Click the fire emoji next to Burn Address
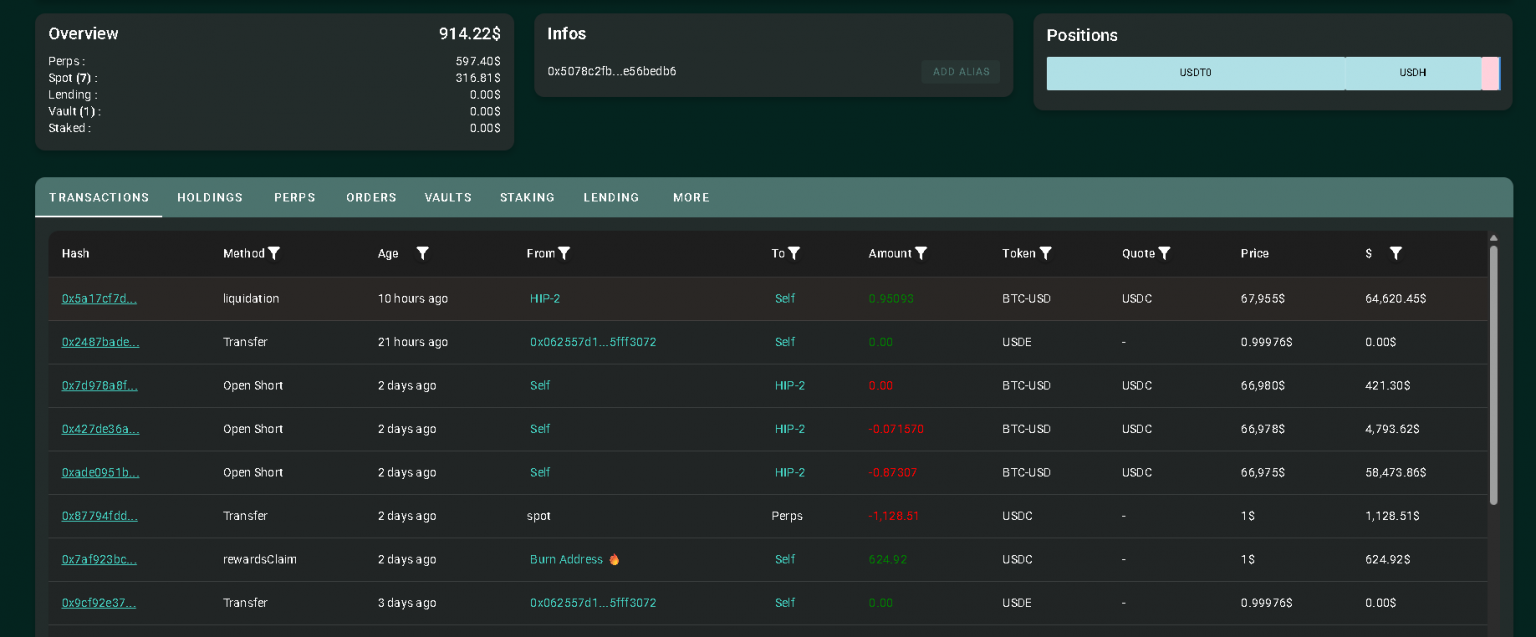Image resolution: width=1536 pixels, height=637 pixels. (613, 559)
